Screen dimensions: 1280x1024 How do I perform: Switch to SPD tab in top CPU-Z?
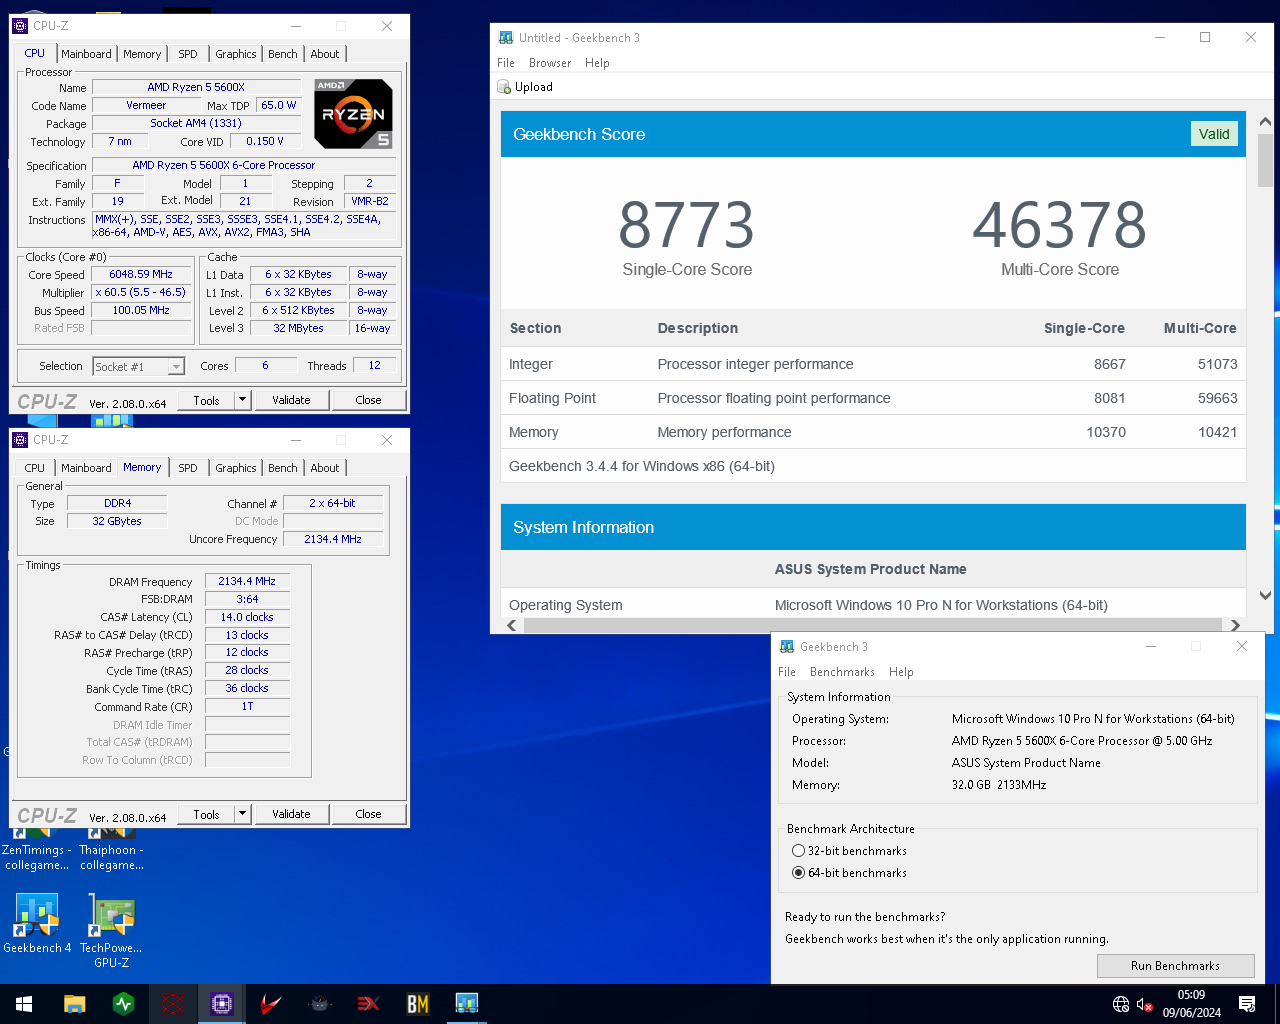point(188,54)
